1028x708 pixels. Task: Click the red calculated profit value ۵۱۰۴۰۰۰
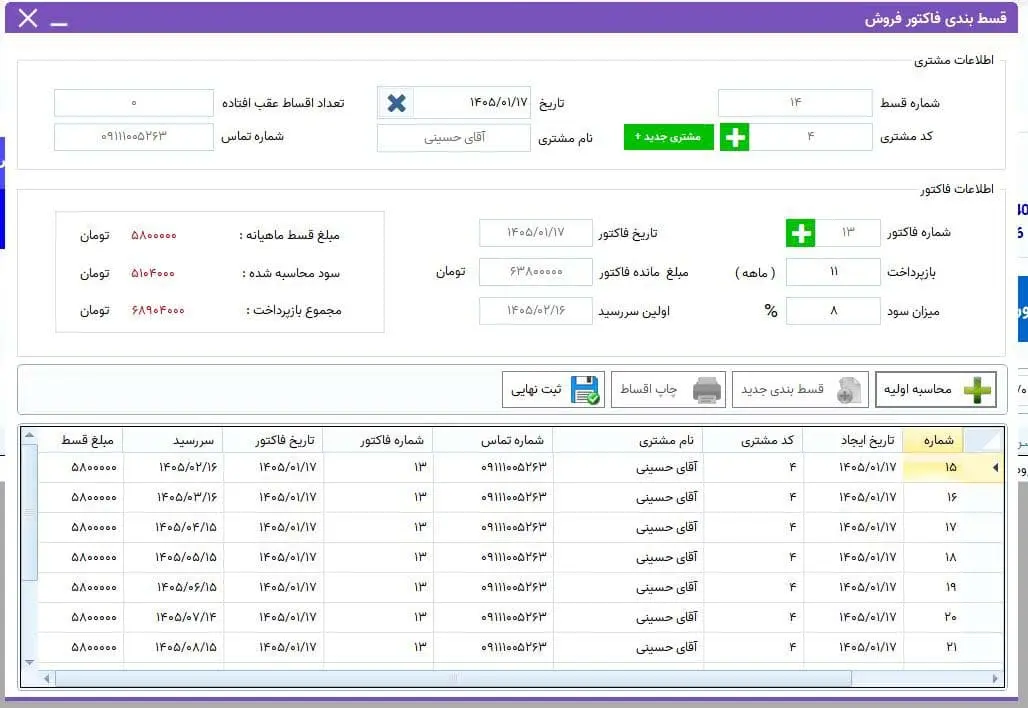[153, 273]
